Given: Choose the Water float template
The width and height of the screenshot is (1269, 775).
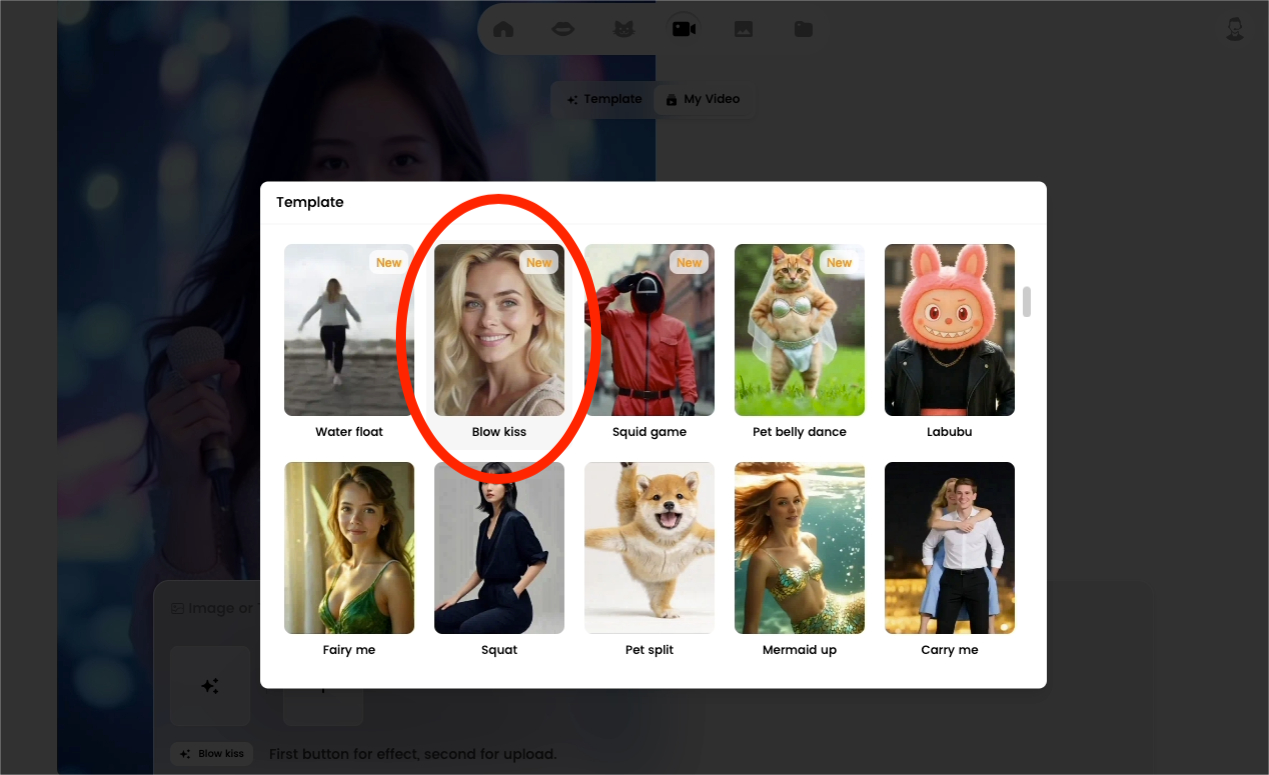Looking at the screenshot, I should [349, 342].
